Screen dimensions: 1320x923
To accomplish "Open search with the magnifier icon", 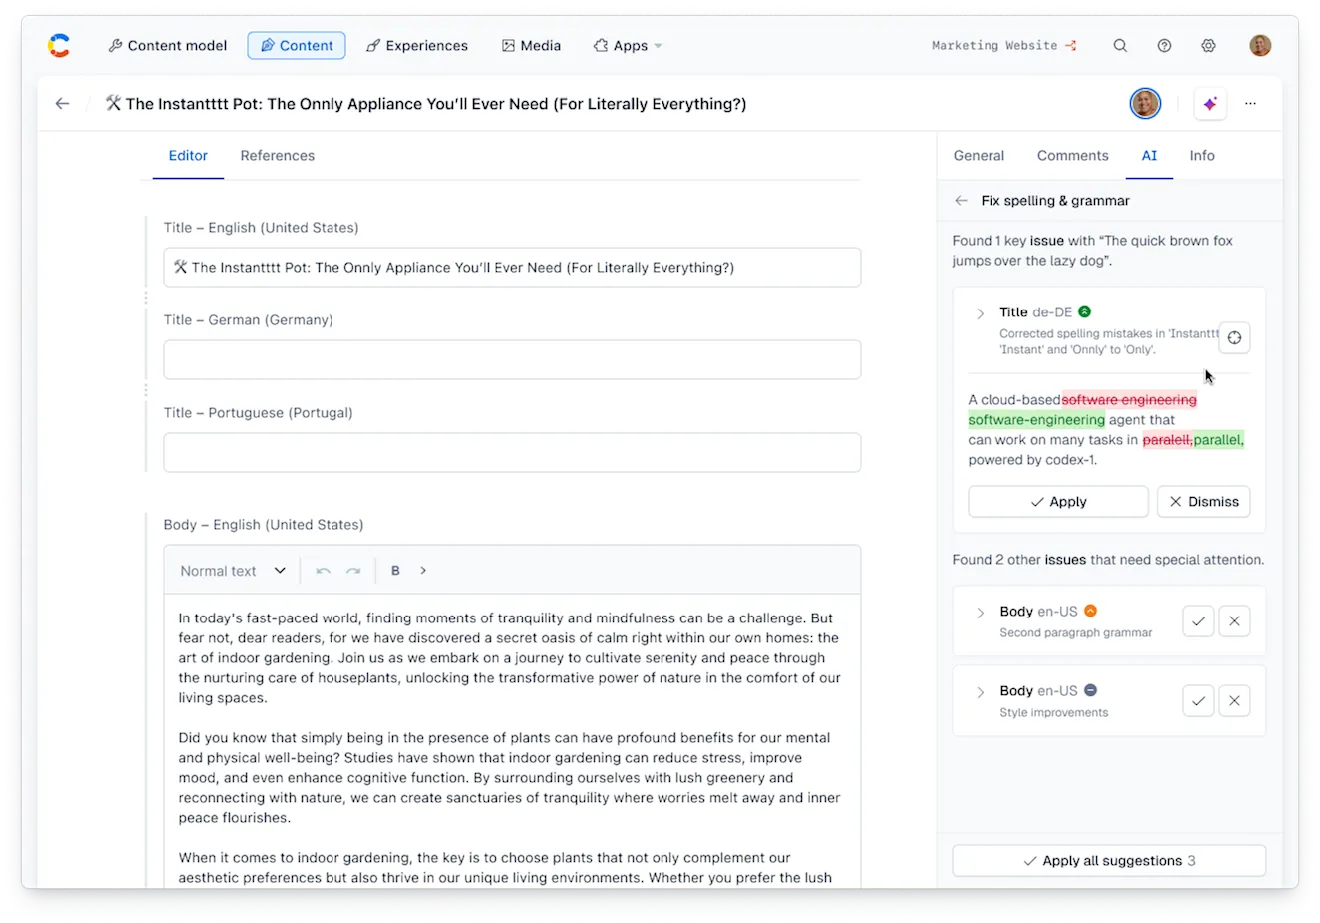I will (x=1120, y=46).
